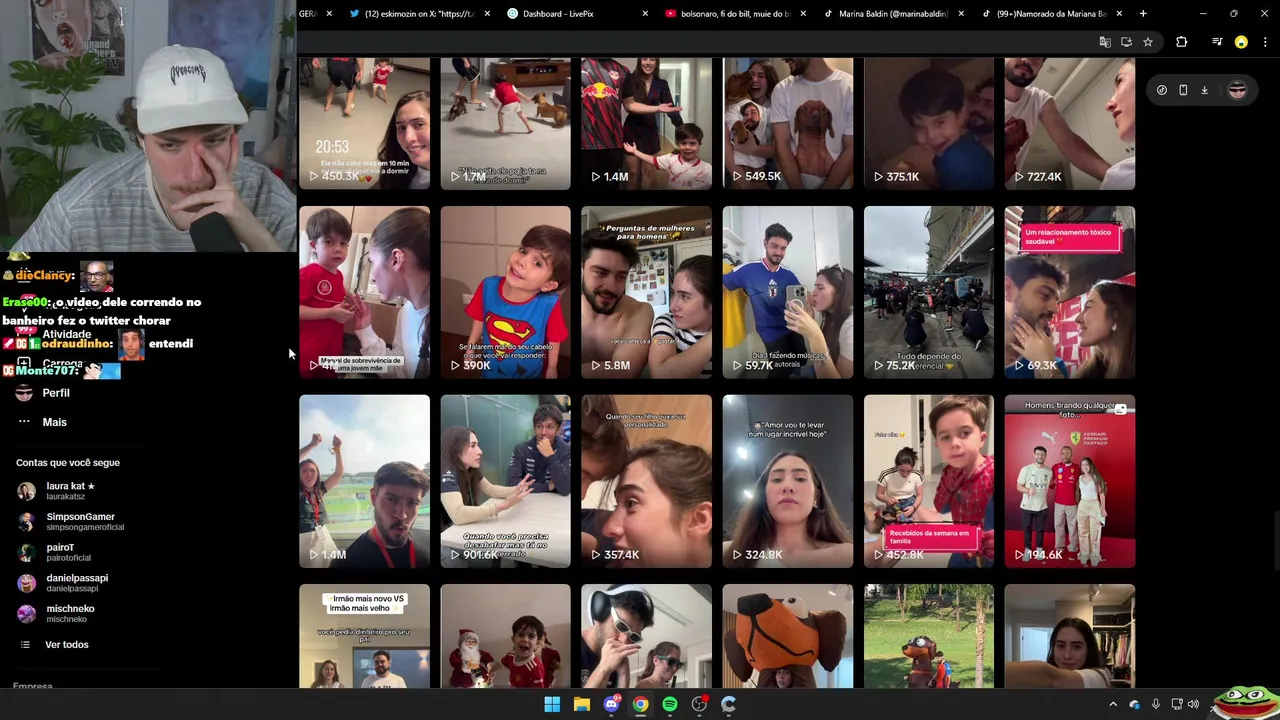Open the video with 549.5K views
Screen dimensions: 1280x720
tap(787, 123)
